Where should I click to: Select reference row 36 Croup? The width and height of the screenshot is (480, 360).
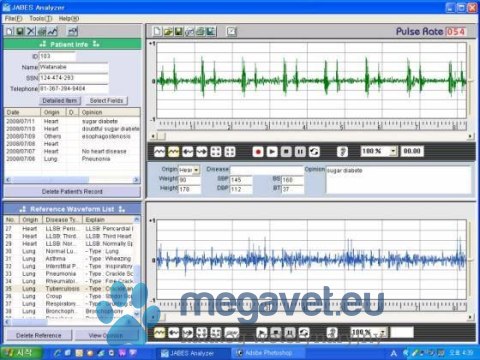click(x=69, y=296)
